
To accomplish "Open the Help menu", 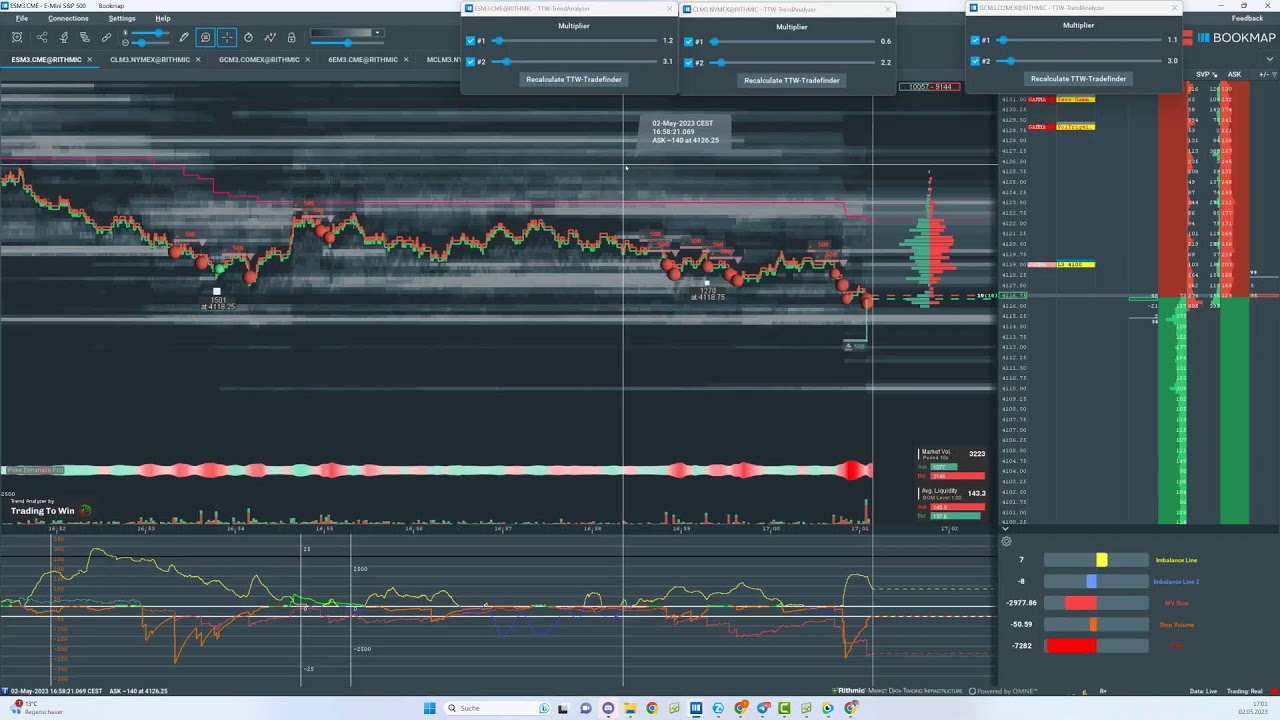I will 162,18.
